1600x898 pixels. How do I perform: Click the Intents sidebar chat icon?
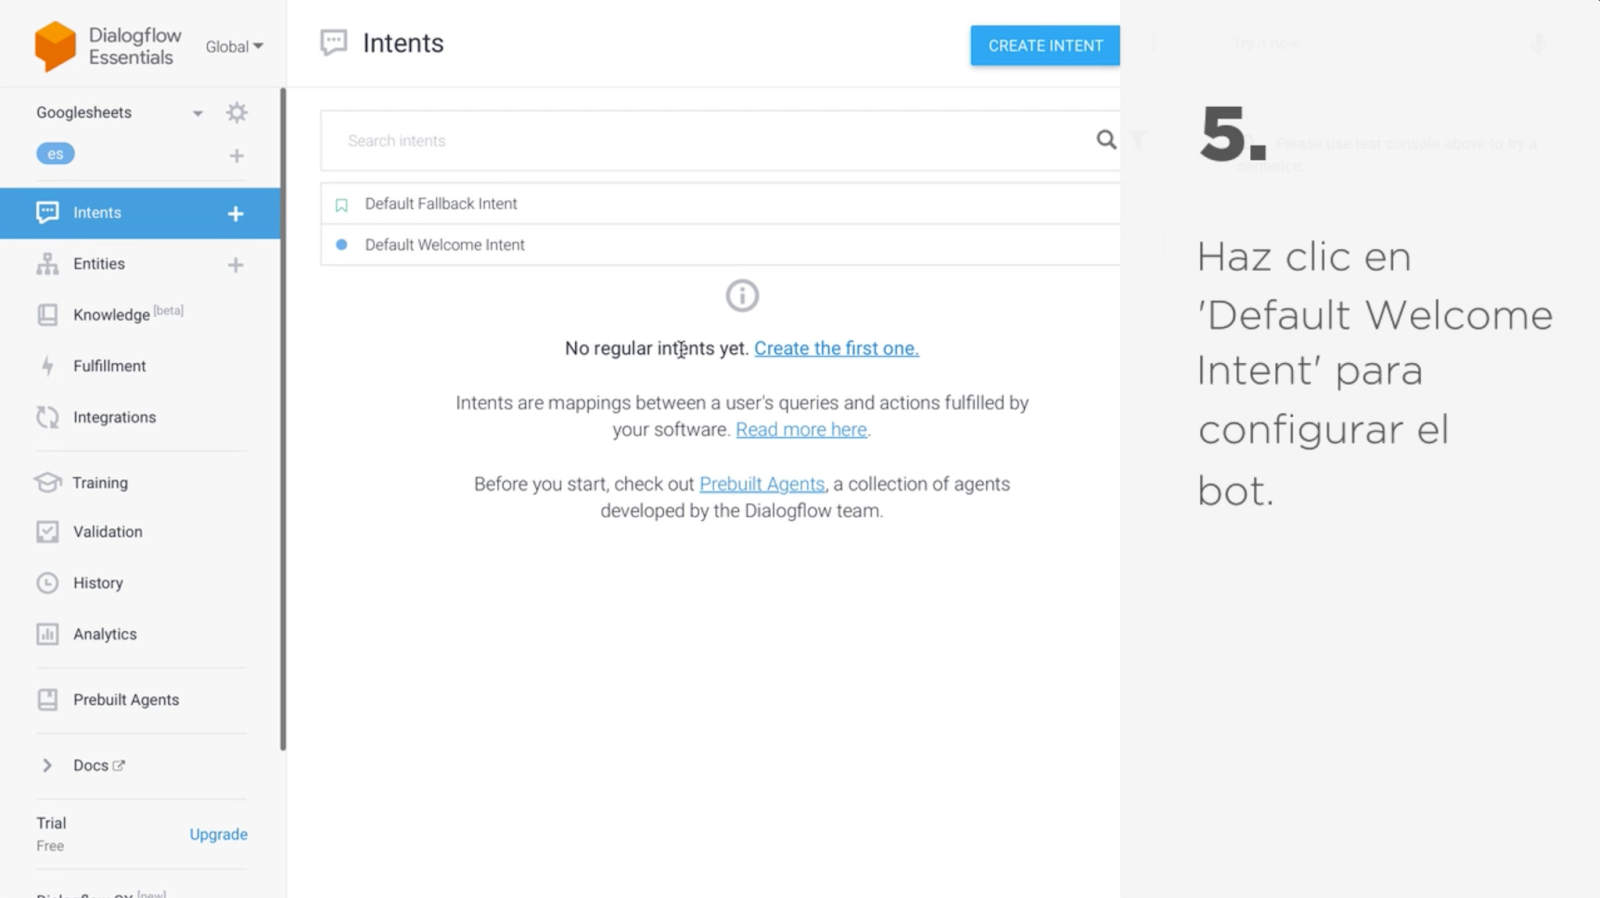pos(47,212)
